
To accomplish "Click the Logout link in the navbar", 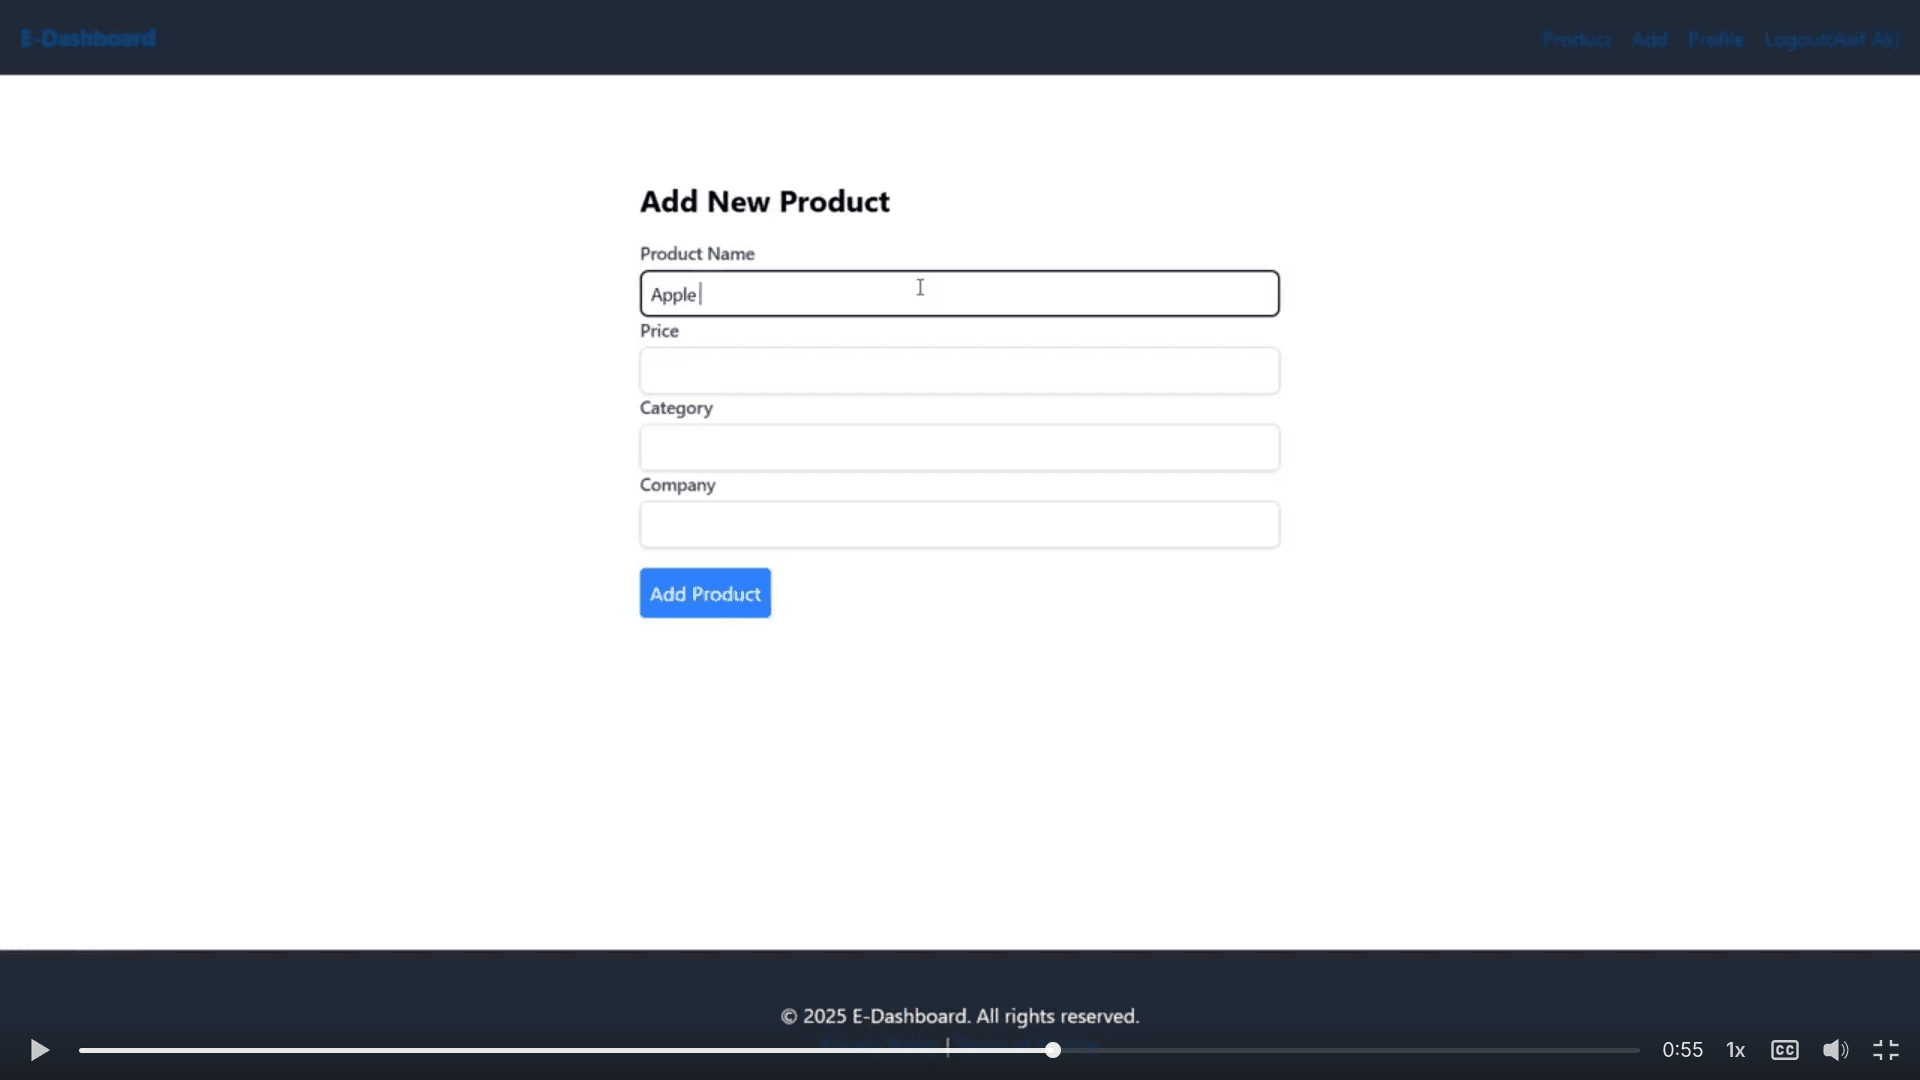I will pyautogui.click(x=1832, y=39).
